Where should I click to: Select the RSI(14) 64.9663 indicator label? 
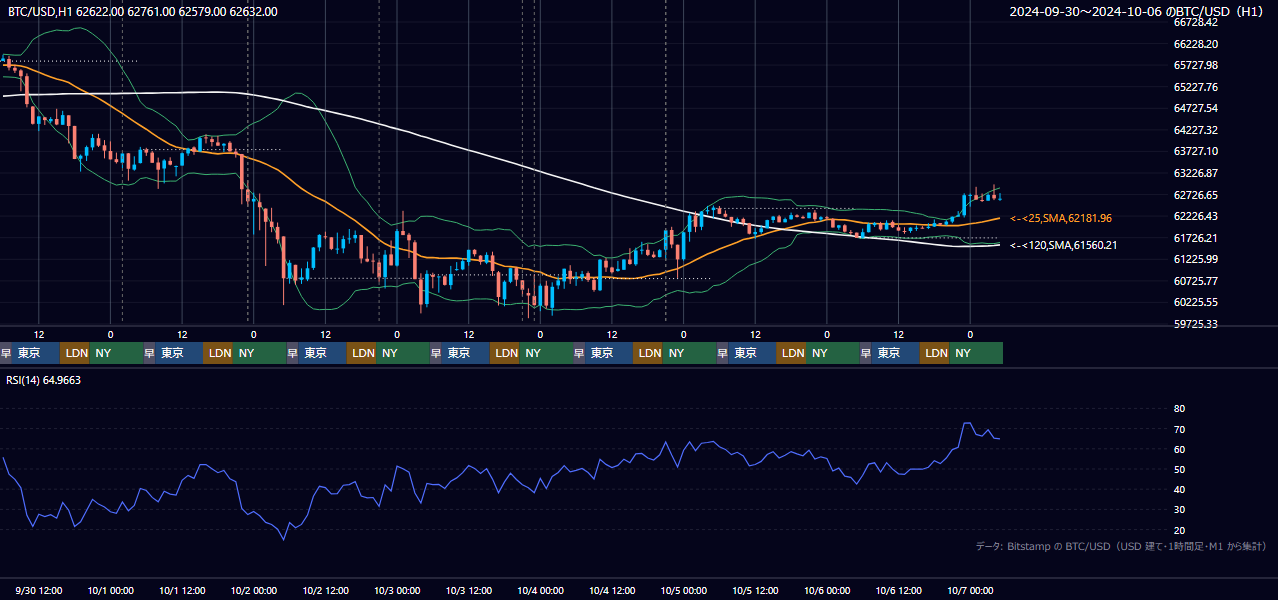tap(44, 380)
